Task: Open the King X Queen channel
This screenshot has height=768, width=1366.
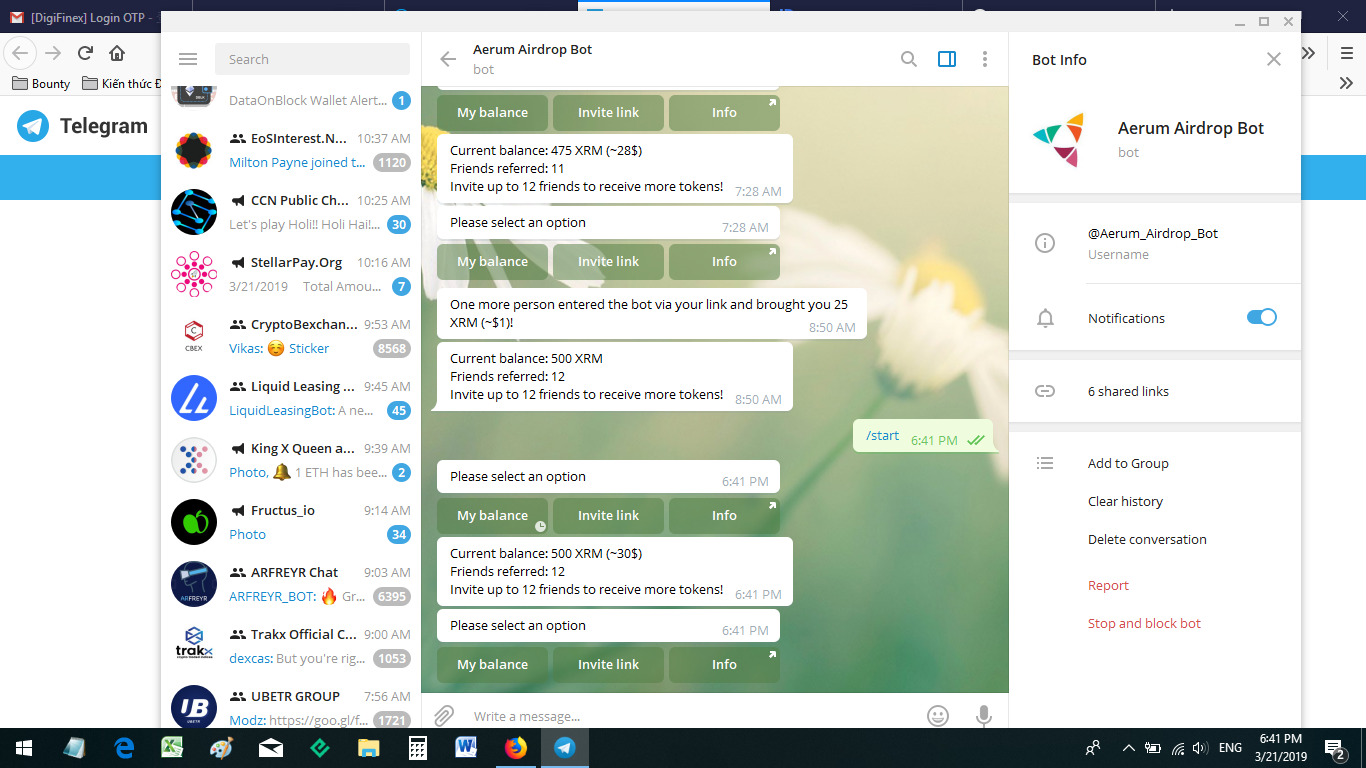Action: [289, 460]
